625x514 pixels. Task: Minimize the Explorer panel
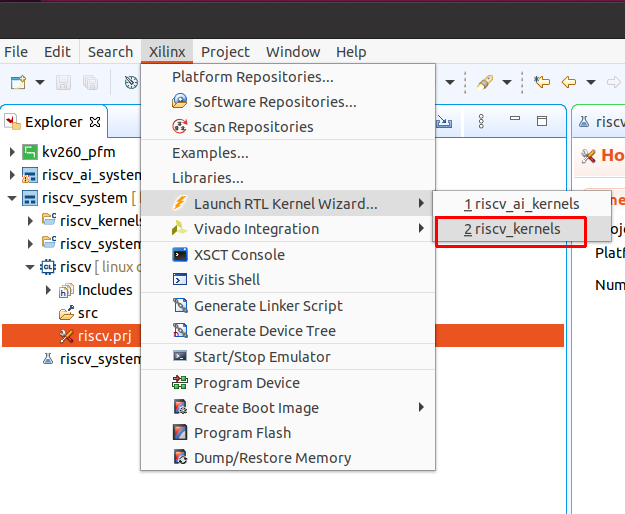click(x=515, y=118)
